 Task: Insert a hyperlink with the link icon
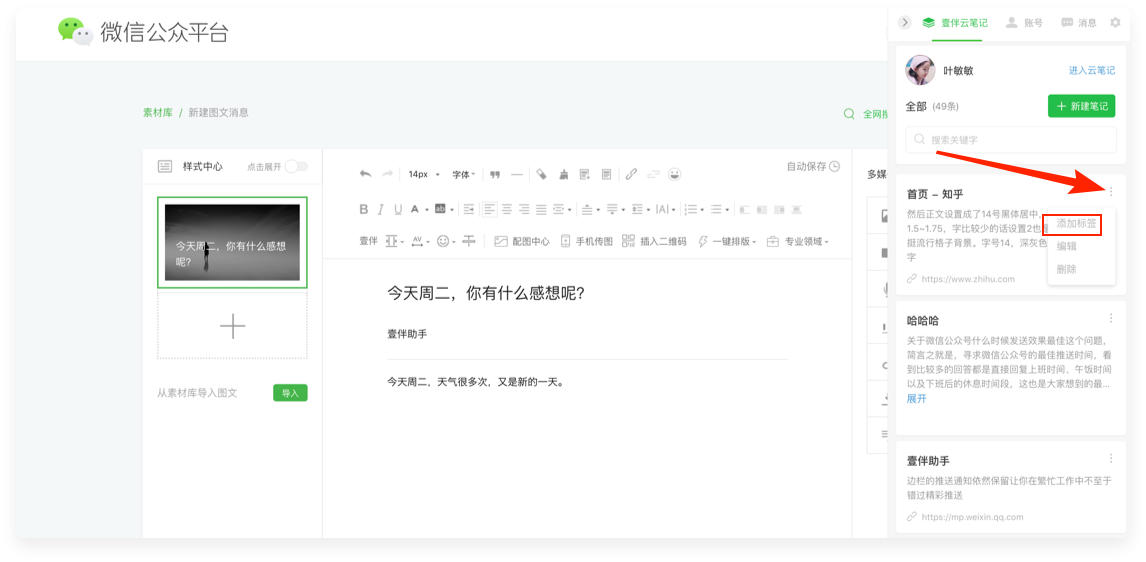tap(631, 174)
